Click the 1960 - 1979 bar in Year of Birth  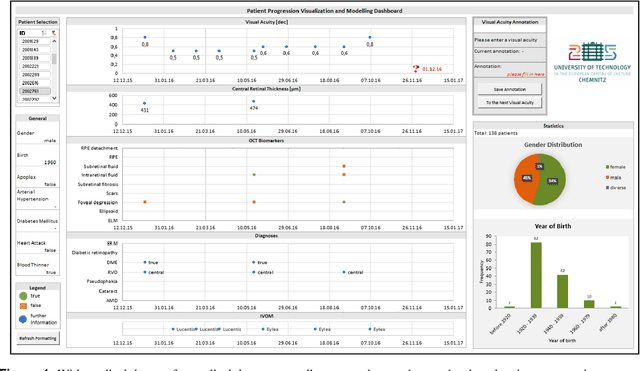589,304
